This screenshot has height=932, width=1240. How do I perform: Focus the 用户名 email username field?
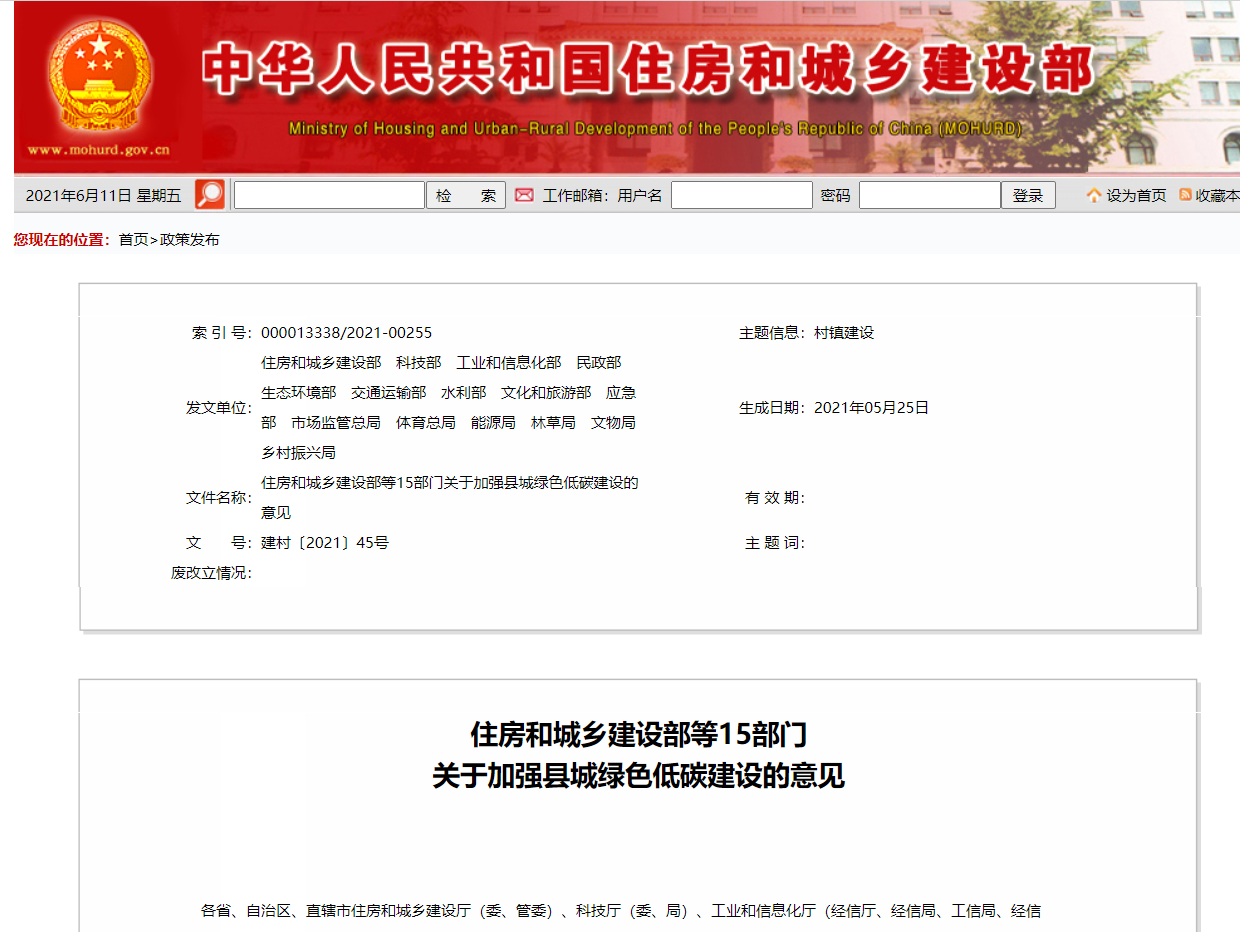click(x=742, y=195)
